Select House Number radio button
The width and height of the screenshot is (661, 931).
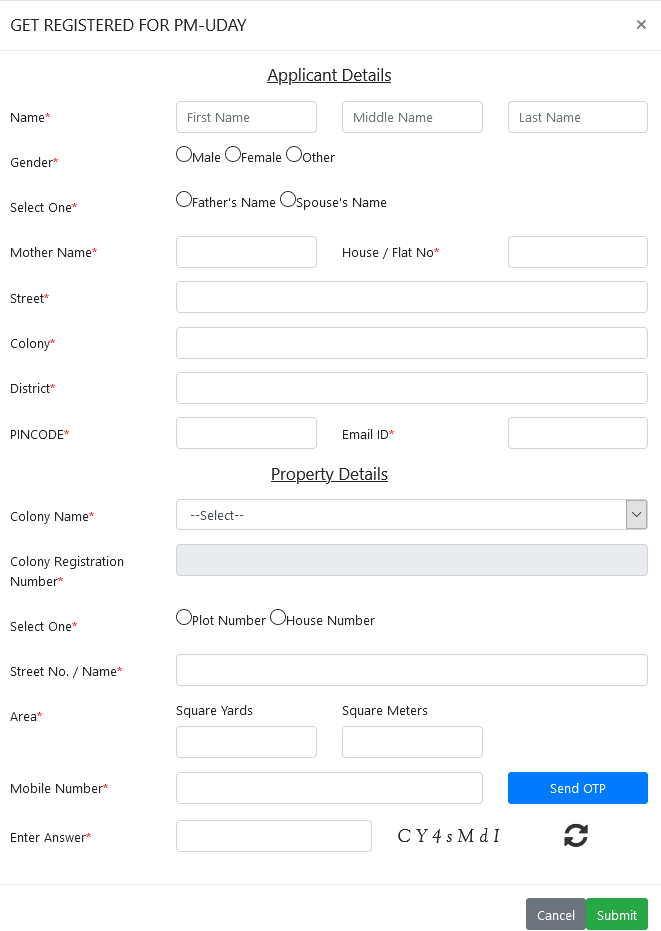pyautogui.click(x=278, y=618)
